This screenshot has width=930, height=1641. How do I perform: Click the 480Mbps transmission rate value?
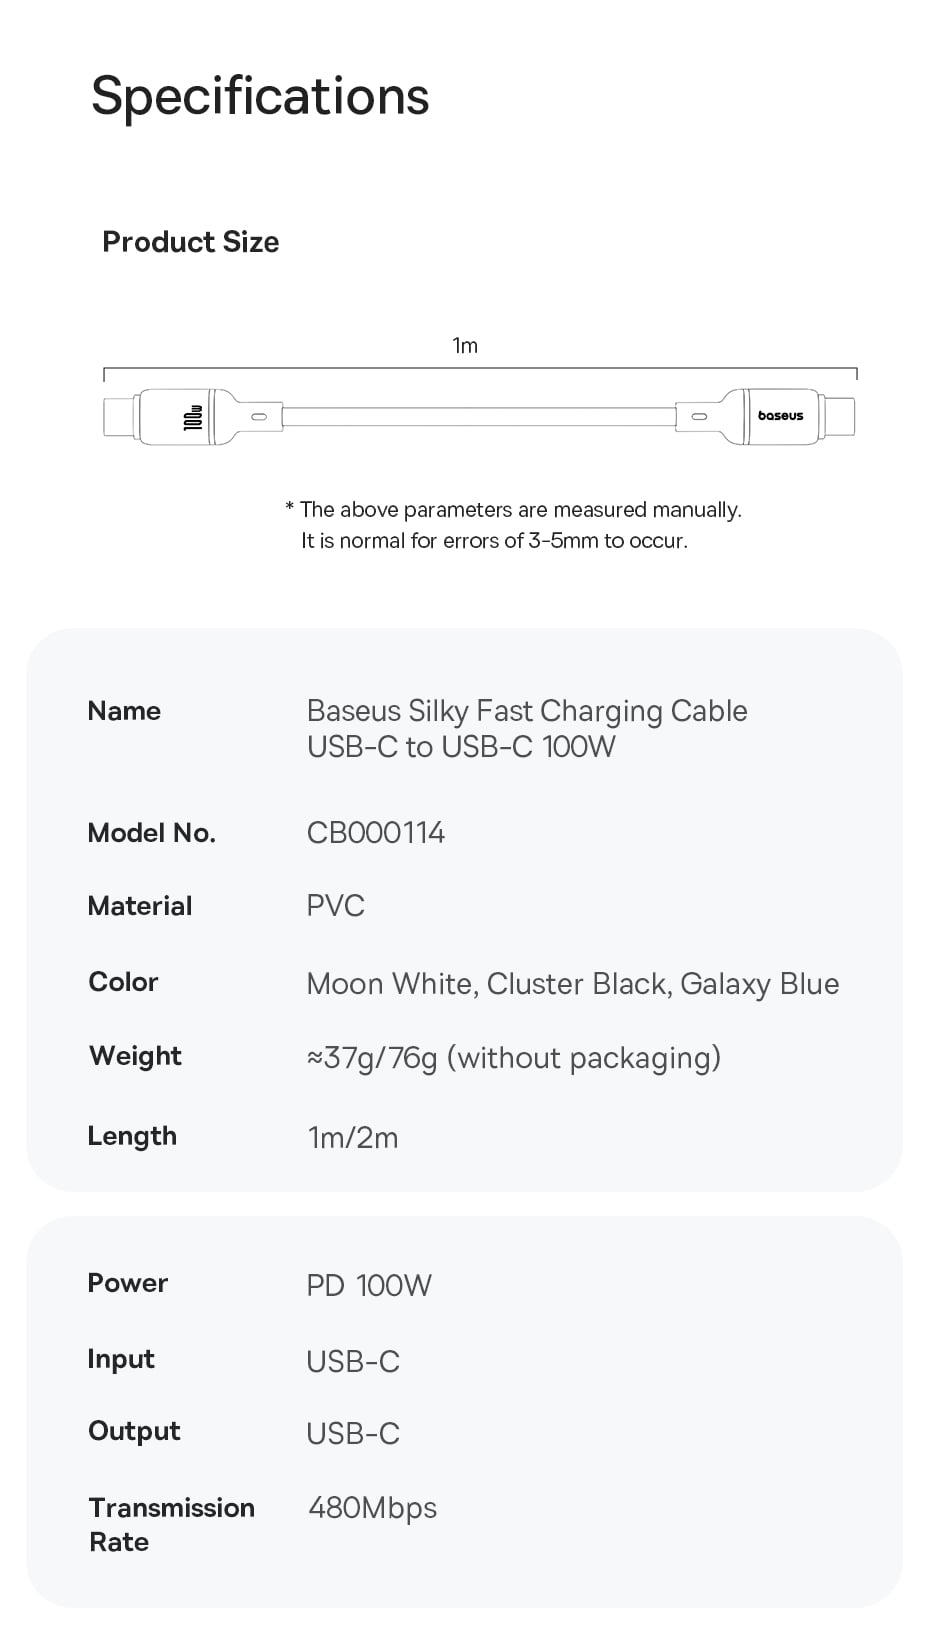tap(372, 1508)
